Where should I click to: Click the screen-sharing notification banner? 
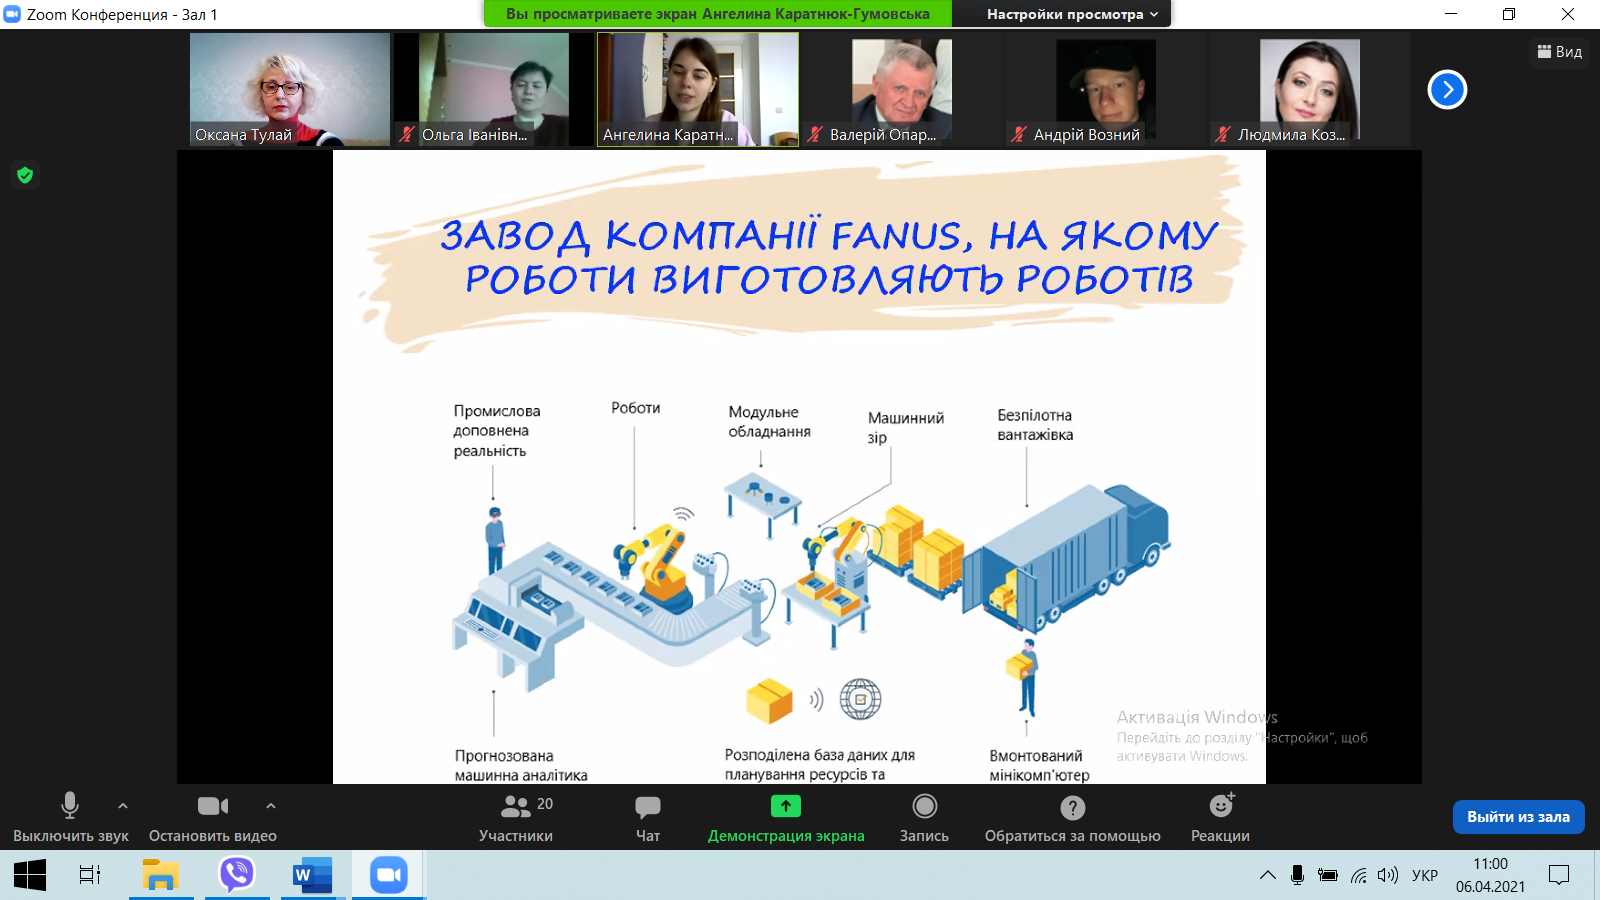click(x=718, y=14)
